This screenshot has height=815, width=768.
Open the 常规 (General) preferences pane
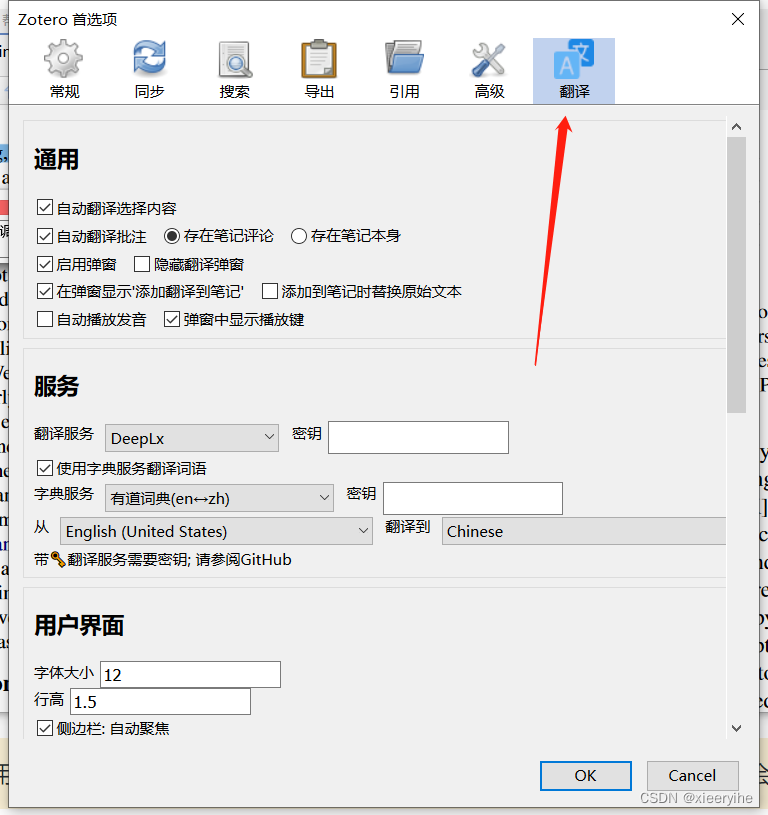(64, 70)
